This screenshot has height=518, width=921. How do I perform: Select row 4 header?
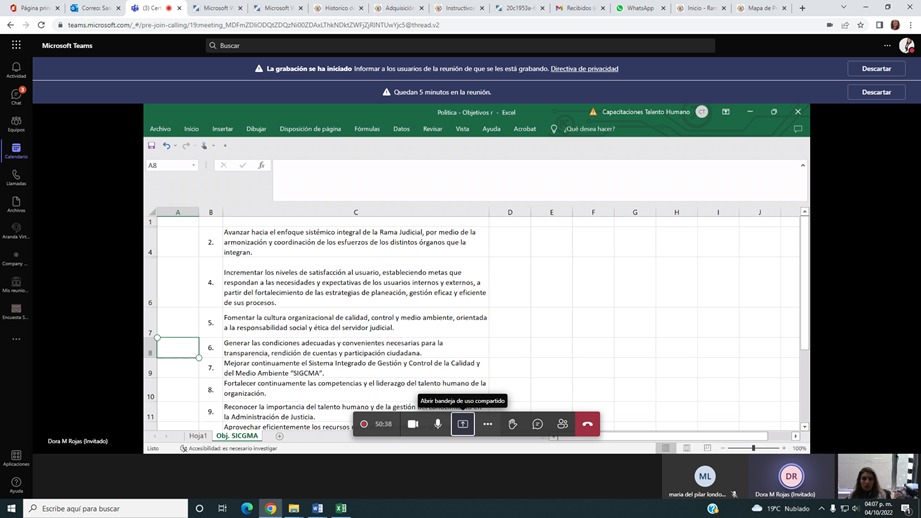150,242
